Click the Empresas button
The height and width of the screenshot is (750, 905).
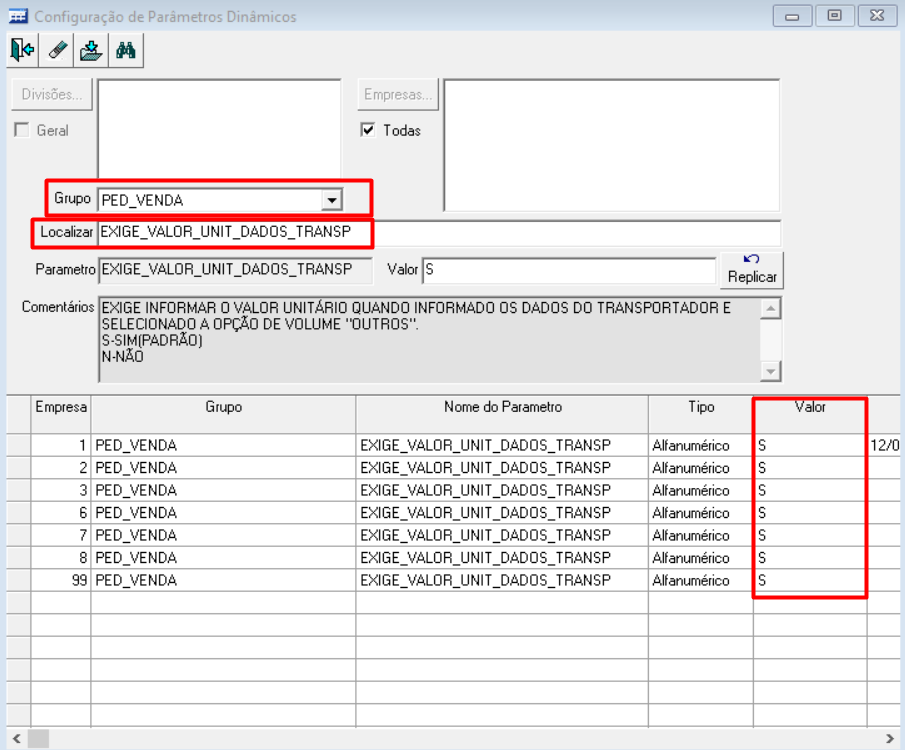click(x=398, y=95)
